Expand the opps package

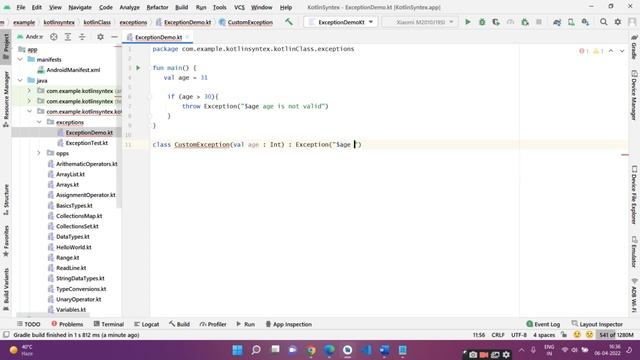point(39,153)
